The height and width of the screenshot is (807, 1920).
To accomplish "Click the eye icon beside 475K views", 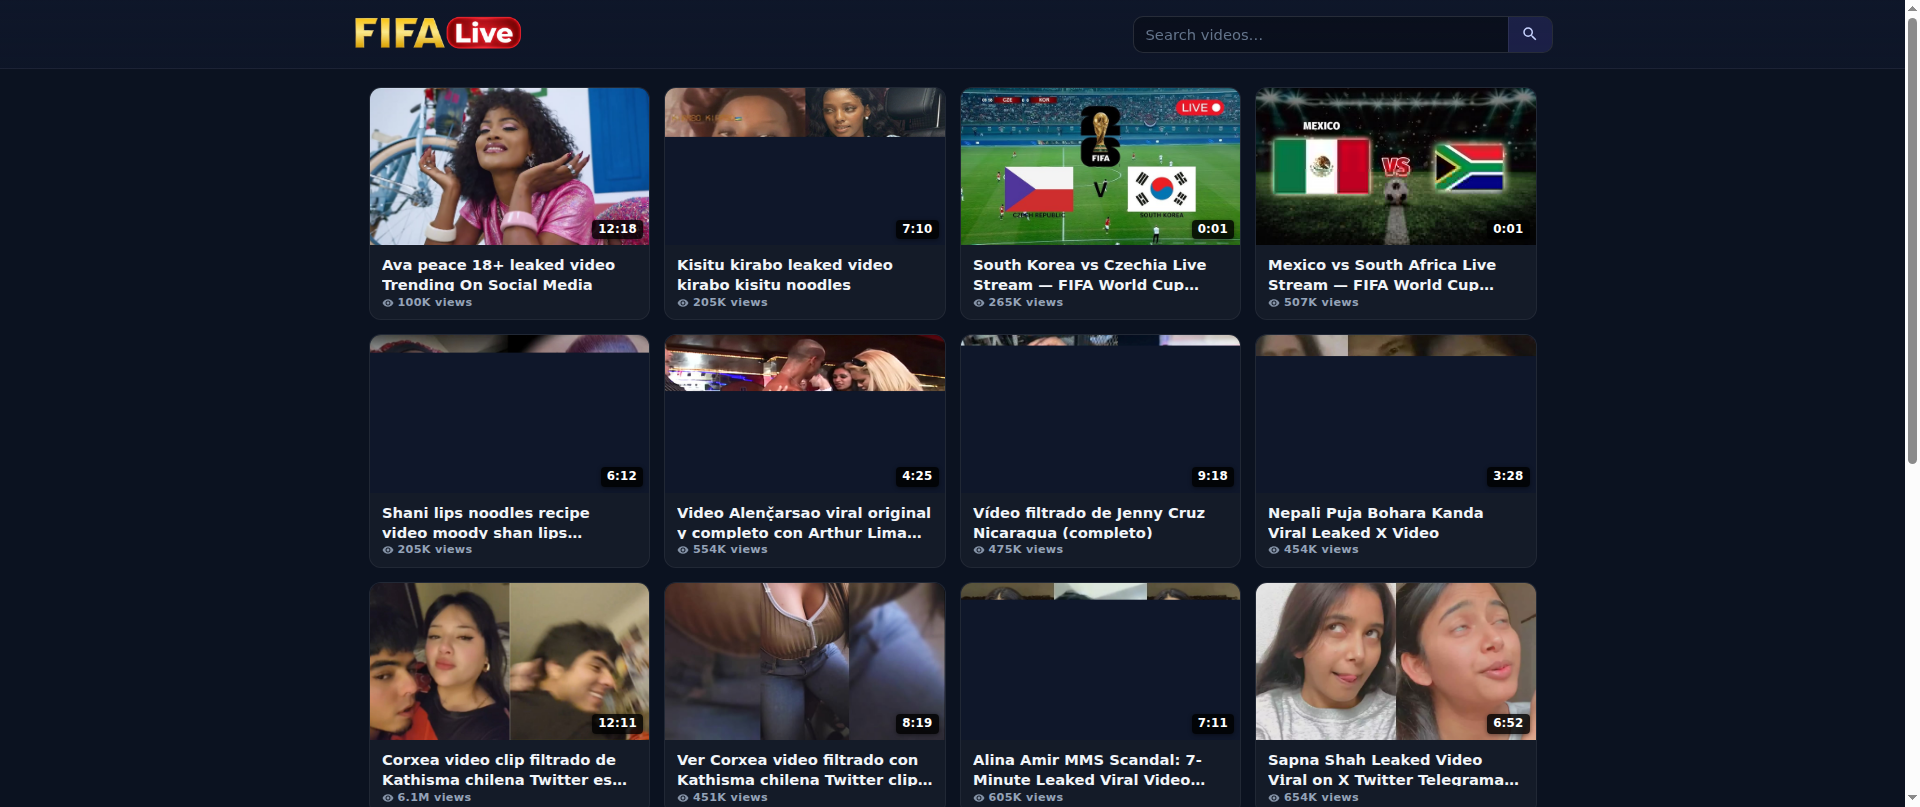I will (979, 550).
